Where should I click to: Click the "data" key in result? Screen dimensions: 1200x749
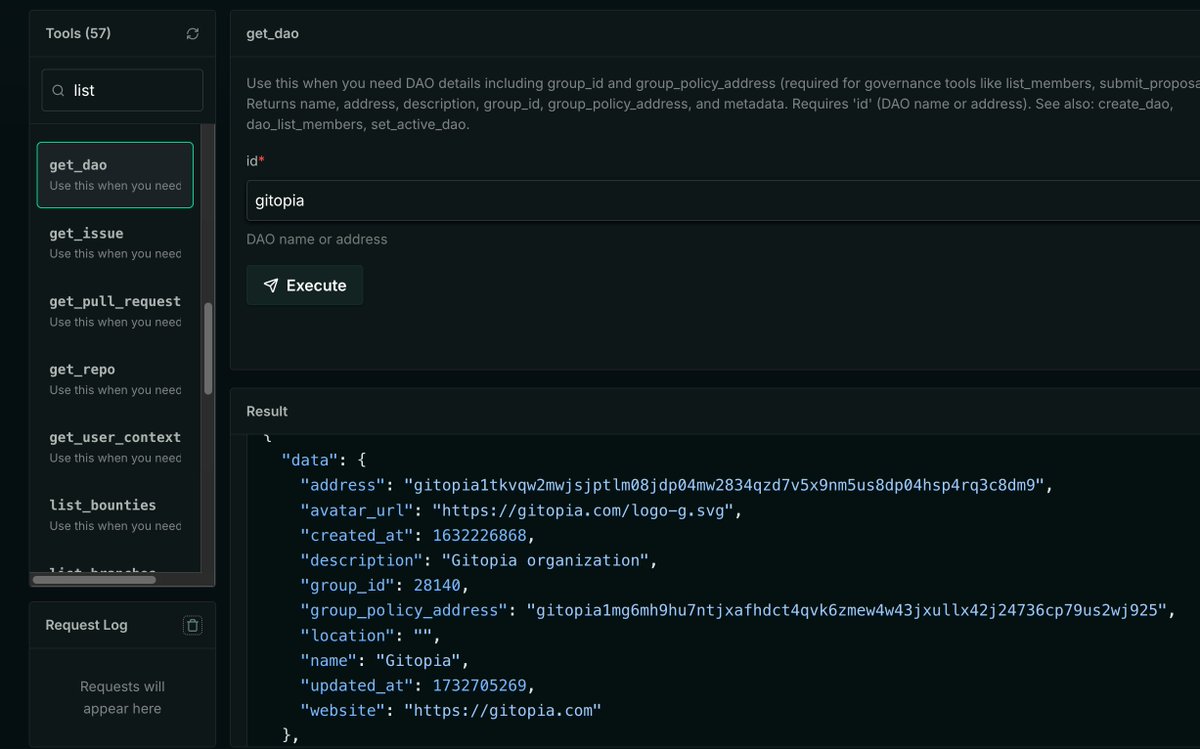310,460
